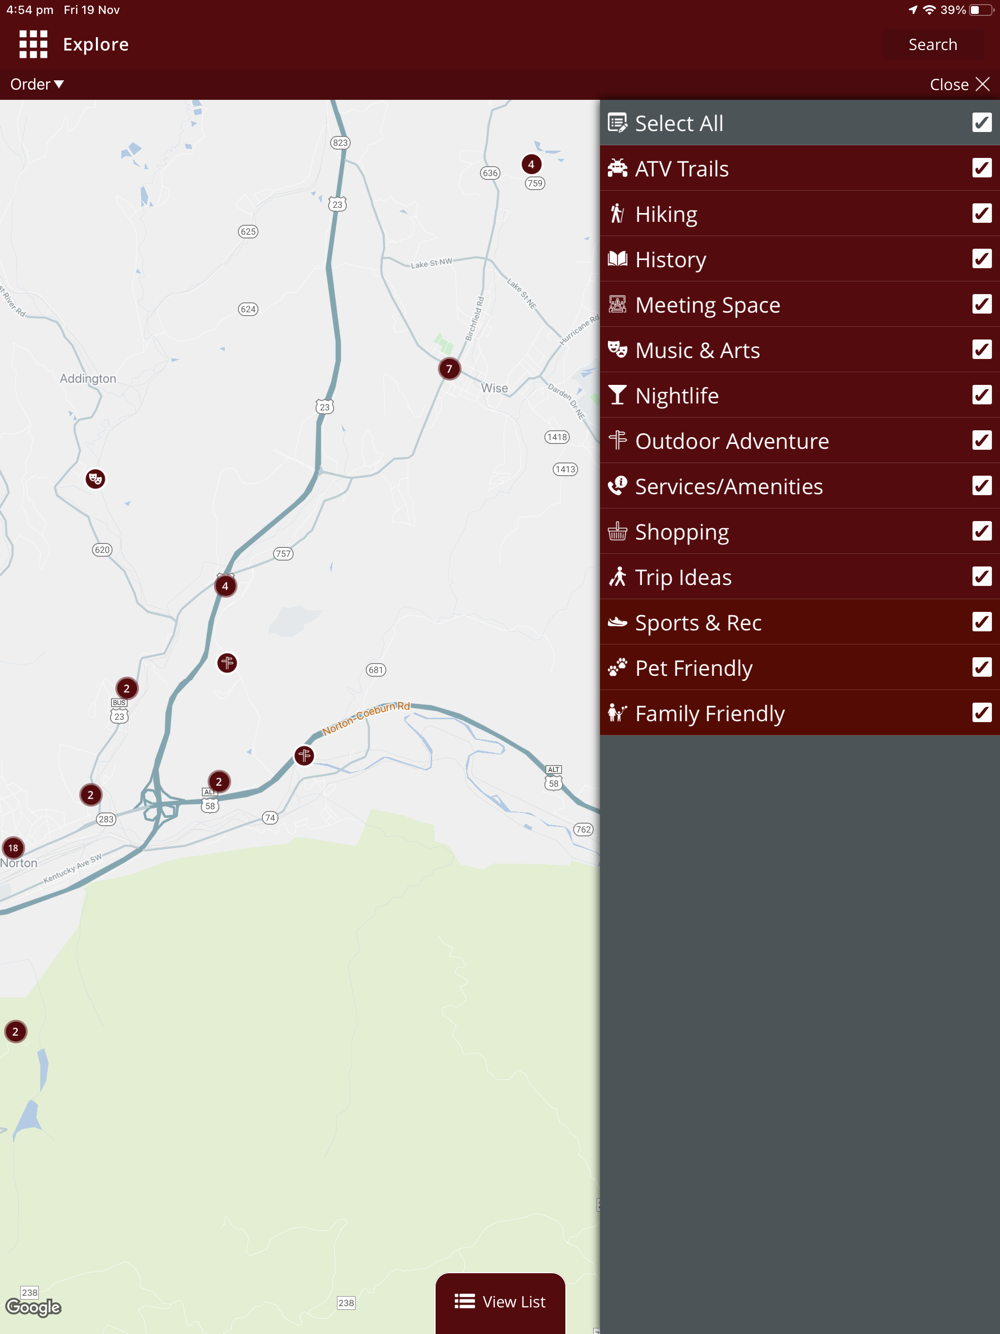Viewport: 1000px width, 1334px height.
Task: Open the cluster marker 2 beside route 283
Action: 90,795
